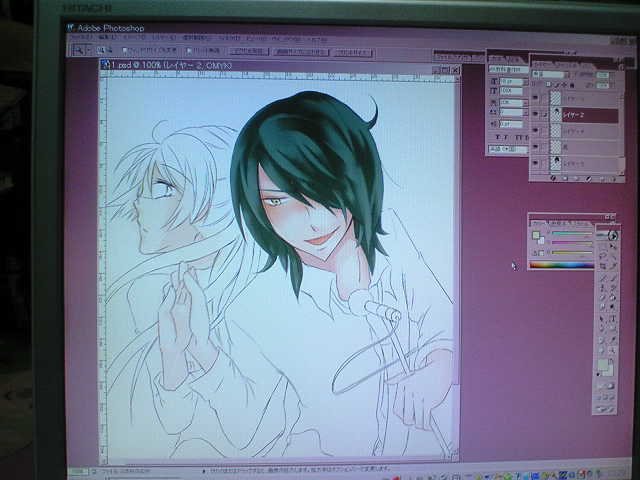Click the zoom-out magnifier in the options bar
Screen dimensions: 640x480
[109, 50]
